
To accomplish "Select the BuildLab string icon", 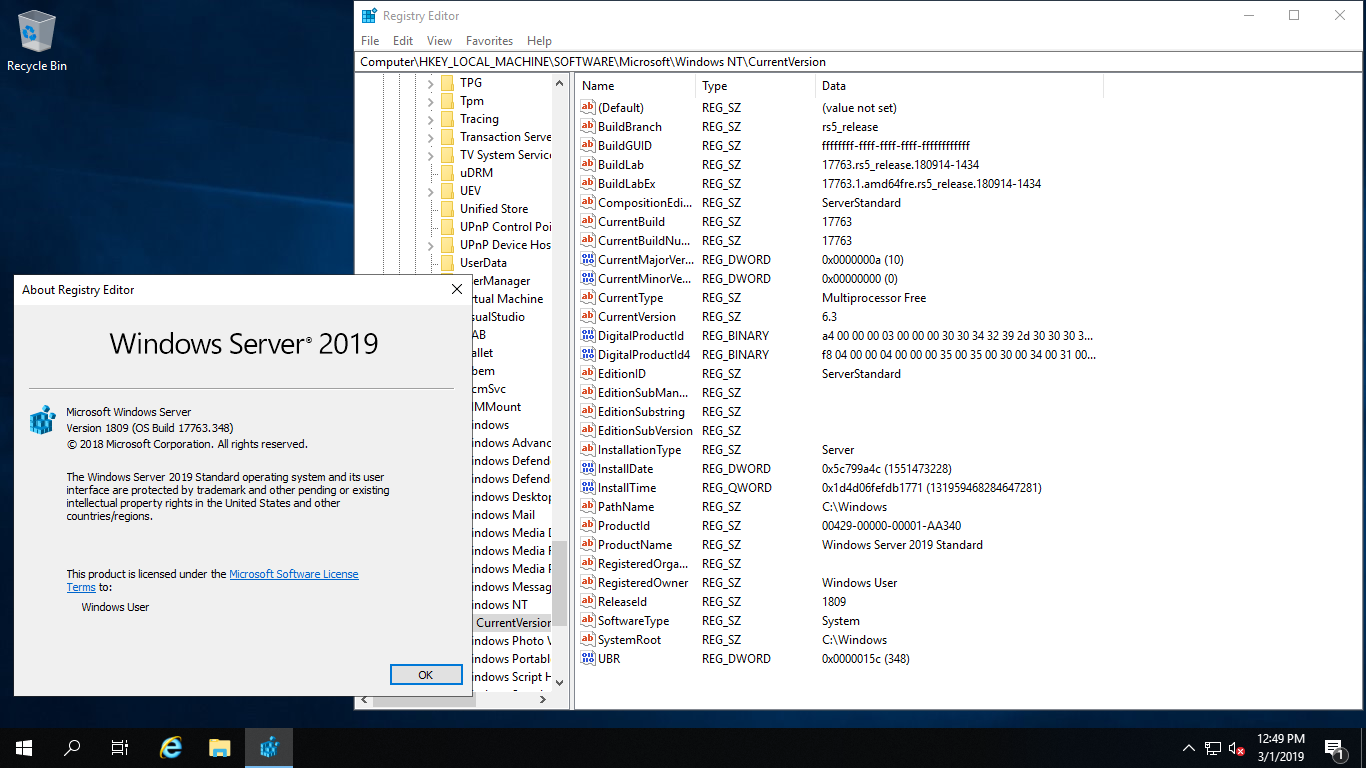I will [588, 165].
